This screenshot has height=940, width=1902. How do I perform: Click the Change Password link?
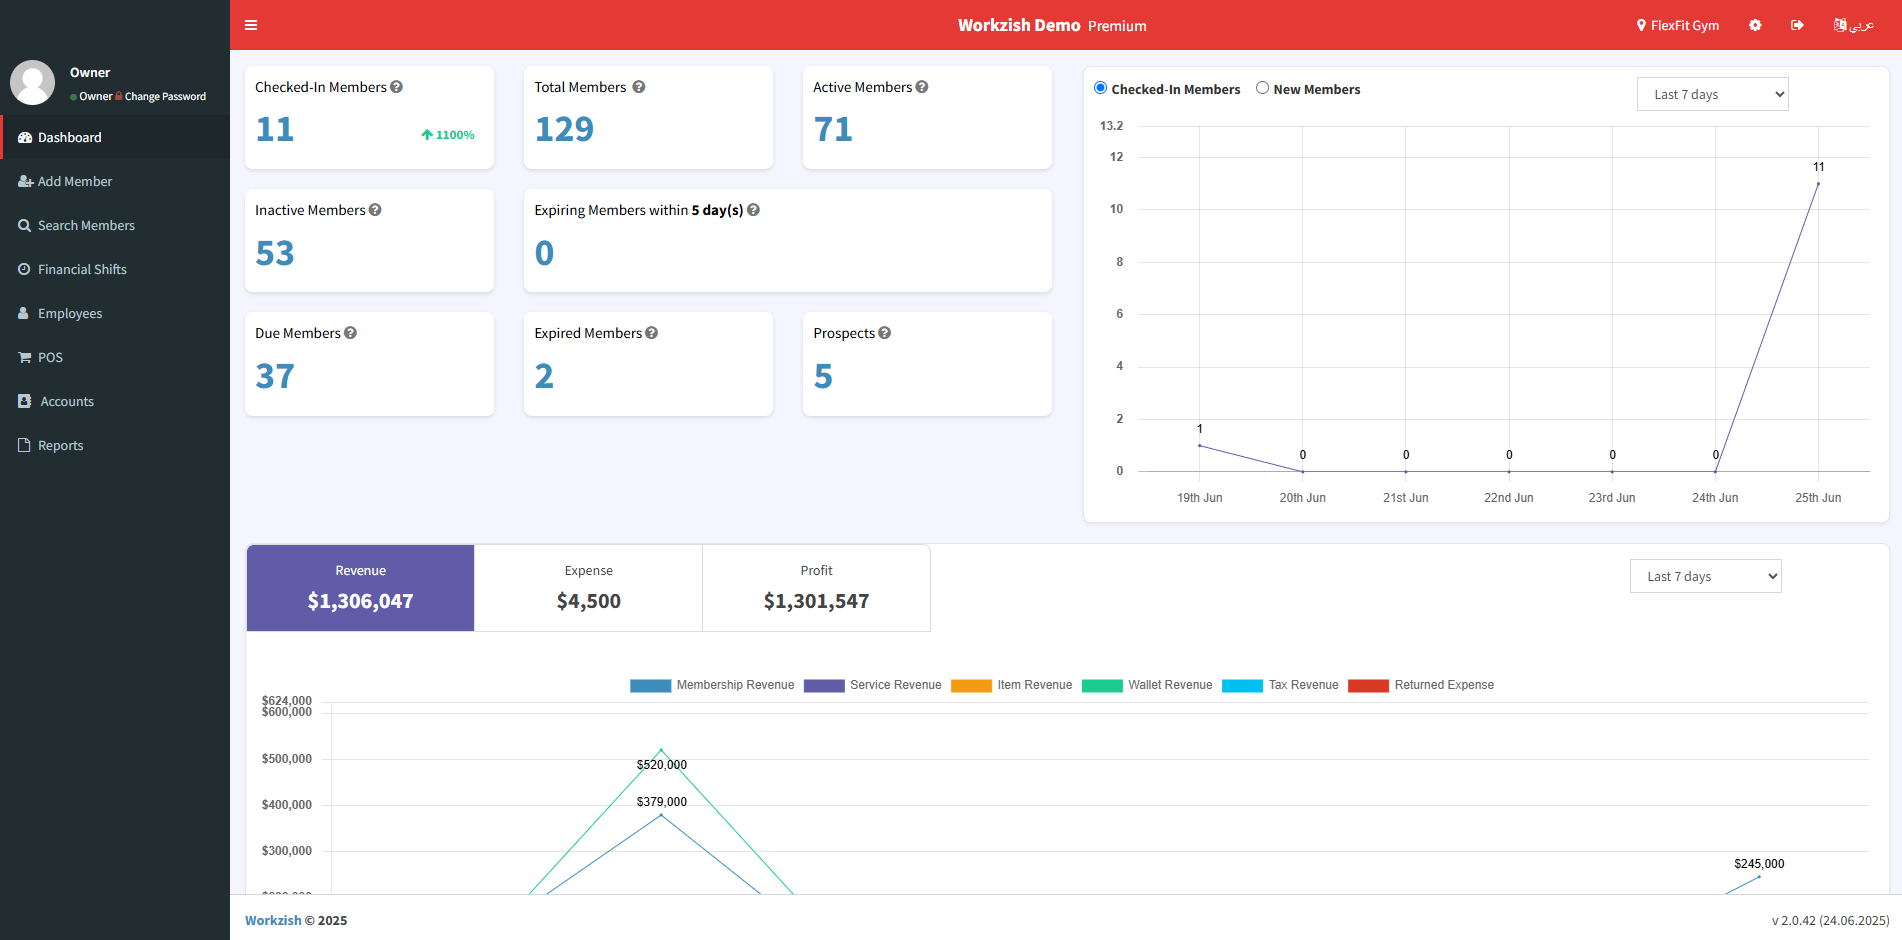(x=165, y=97)
